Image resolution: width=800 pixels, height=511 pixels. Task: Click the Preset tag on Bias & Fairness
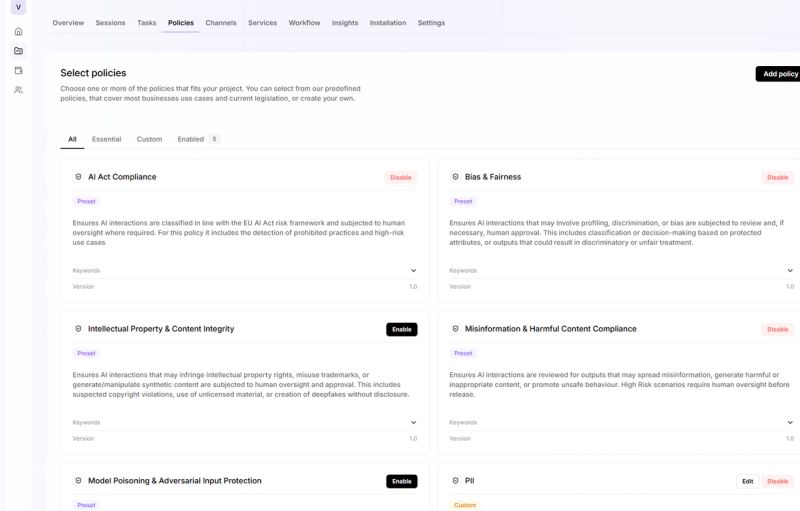pos(463,201)
